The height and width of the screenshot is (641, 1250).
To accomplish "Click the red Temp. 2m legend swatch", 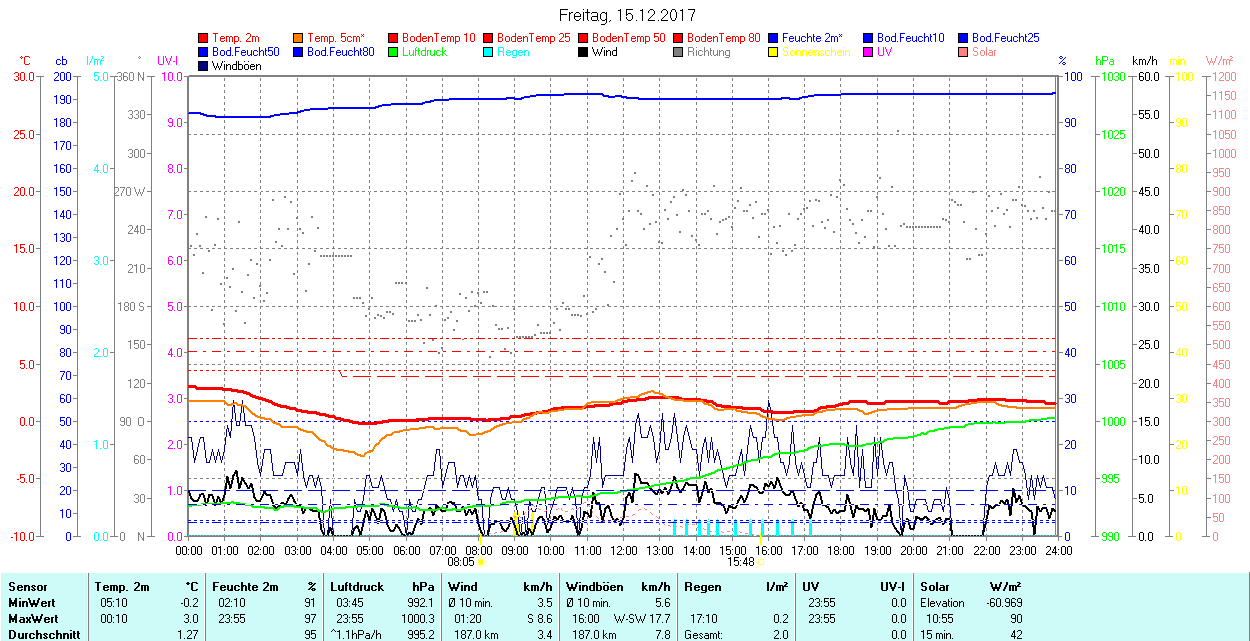I will (204, 38).
